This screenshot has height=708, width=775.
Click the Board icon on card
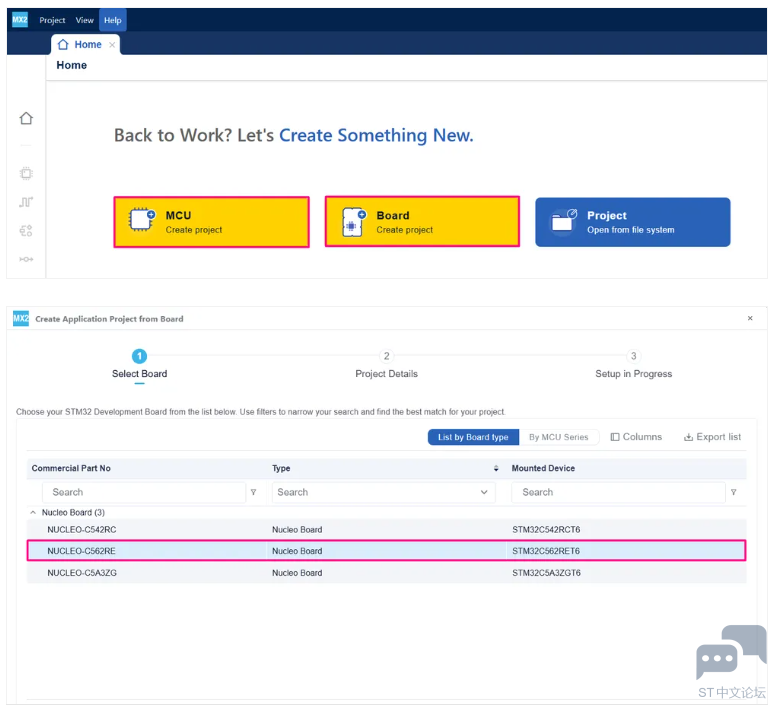354,221
